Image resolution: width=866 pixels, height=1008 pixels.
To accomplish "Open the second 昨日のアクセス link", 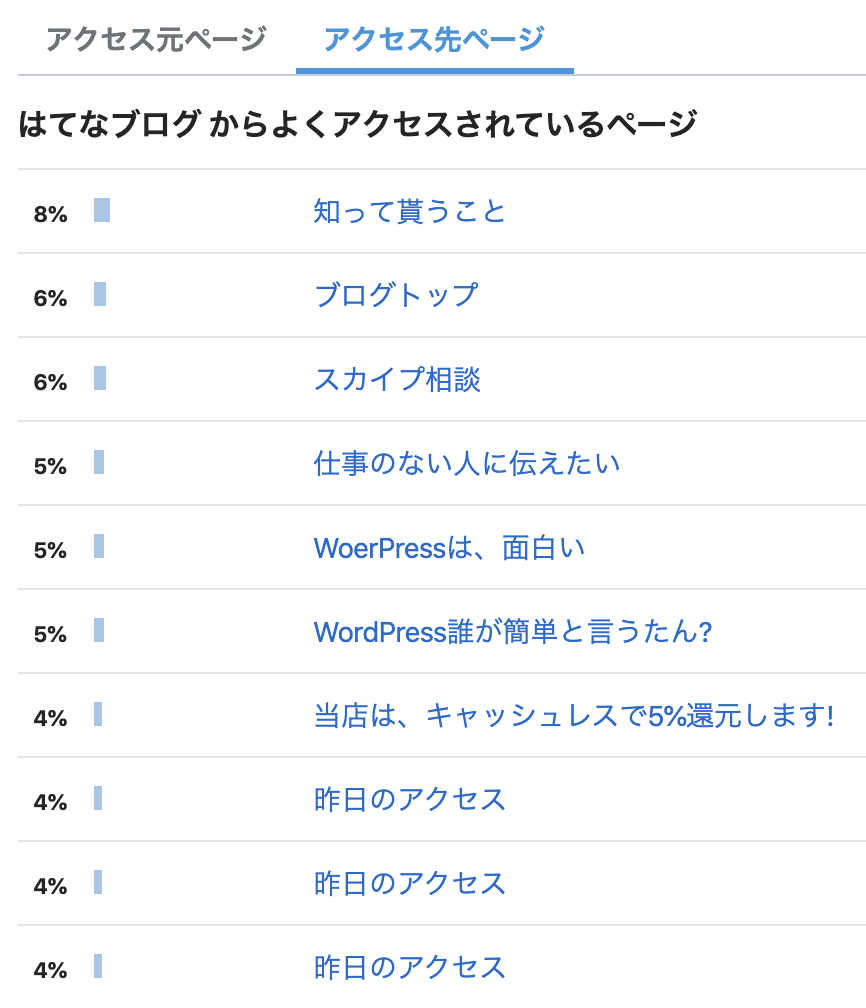I will tap(410, 884).
